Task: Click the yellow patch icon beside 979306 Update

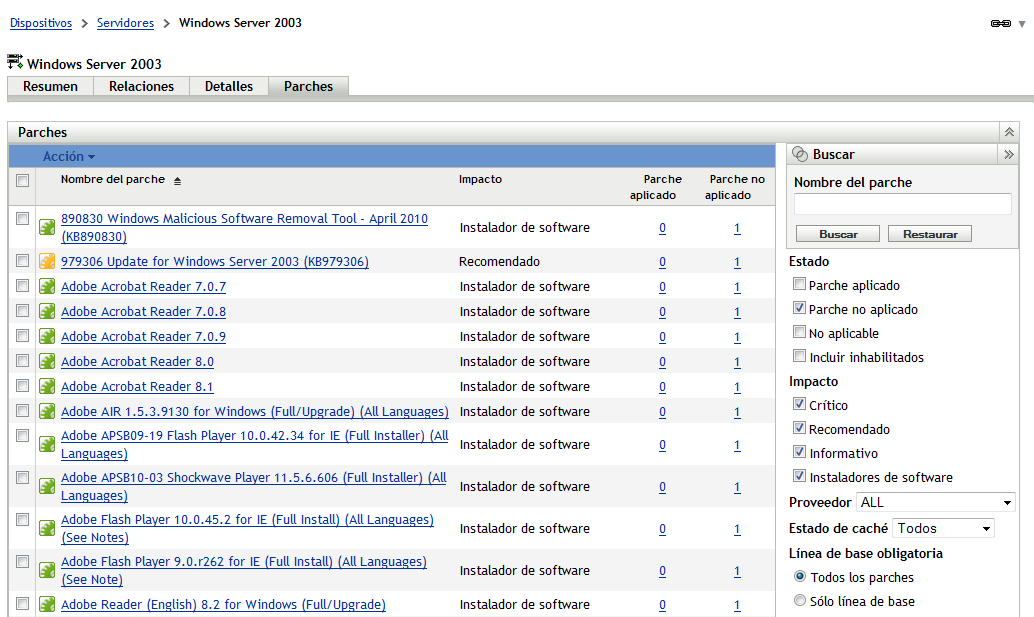Action: click(46, 261)
